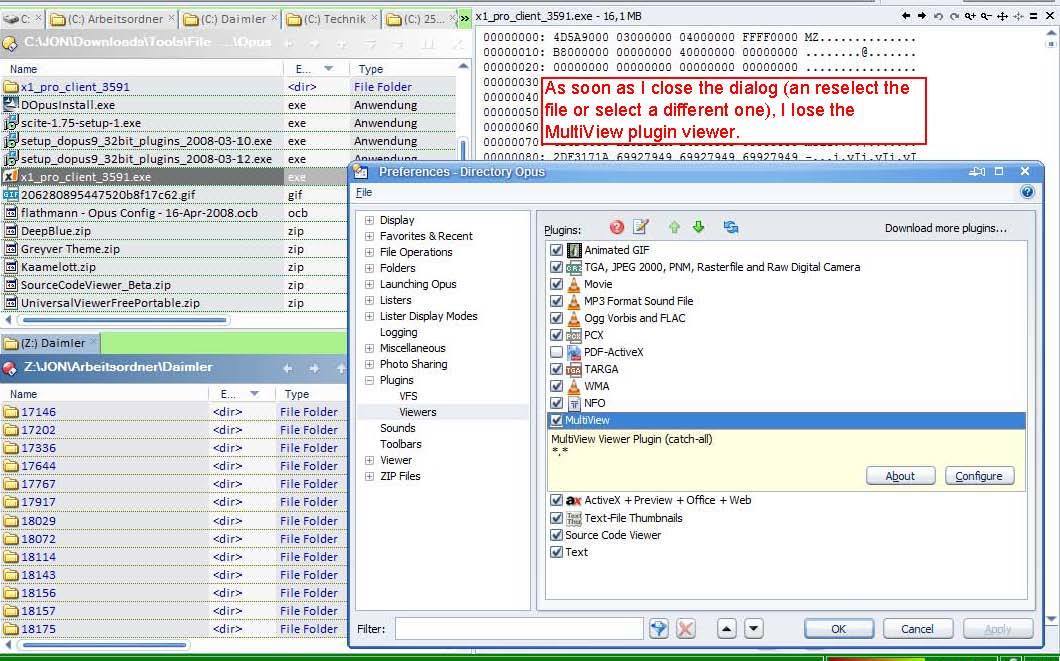Screen dimensions: 1060x661
Task: Click the scite-1.75-setup-1.exe file icon
Action: 10,123
